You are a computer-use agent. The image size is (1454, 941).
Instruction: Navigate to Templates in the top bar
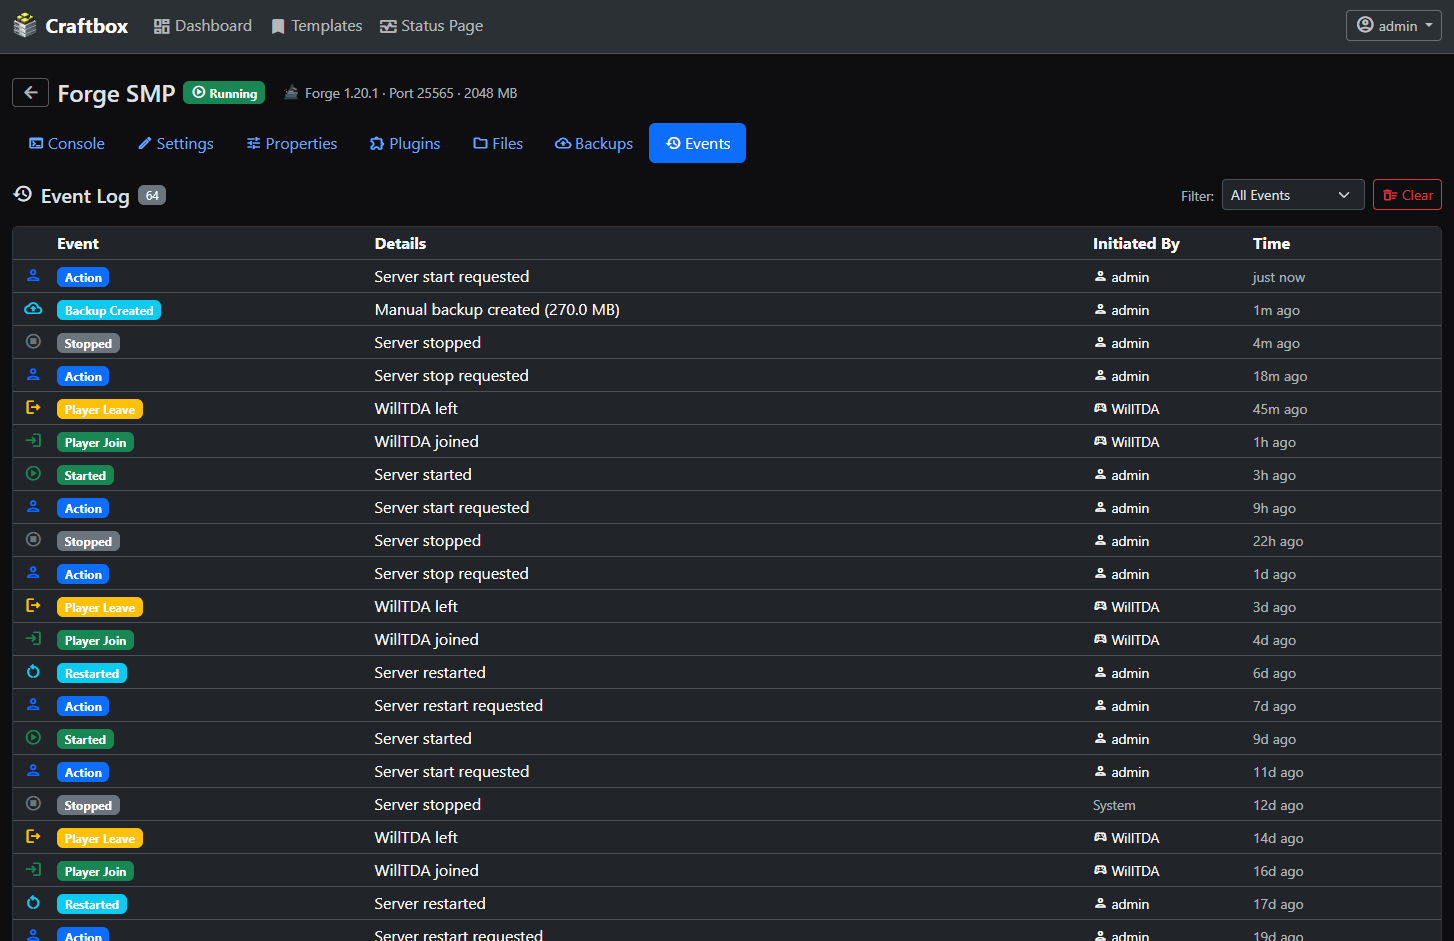point(317,26)
